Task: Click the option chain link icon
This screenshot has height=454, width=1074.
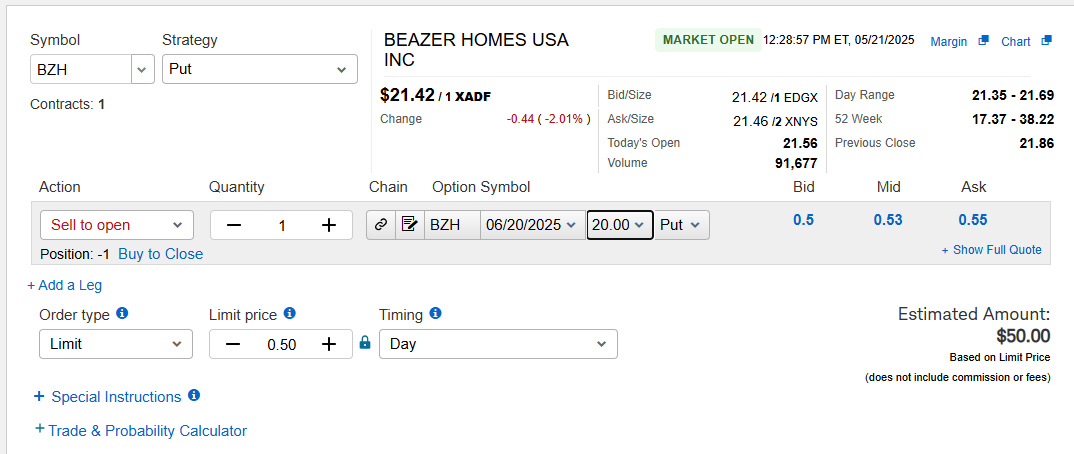Action: click(382, 225)
